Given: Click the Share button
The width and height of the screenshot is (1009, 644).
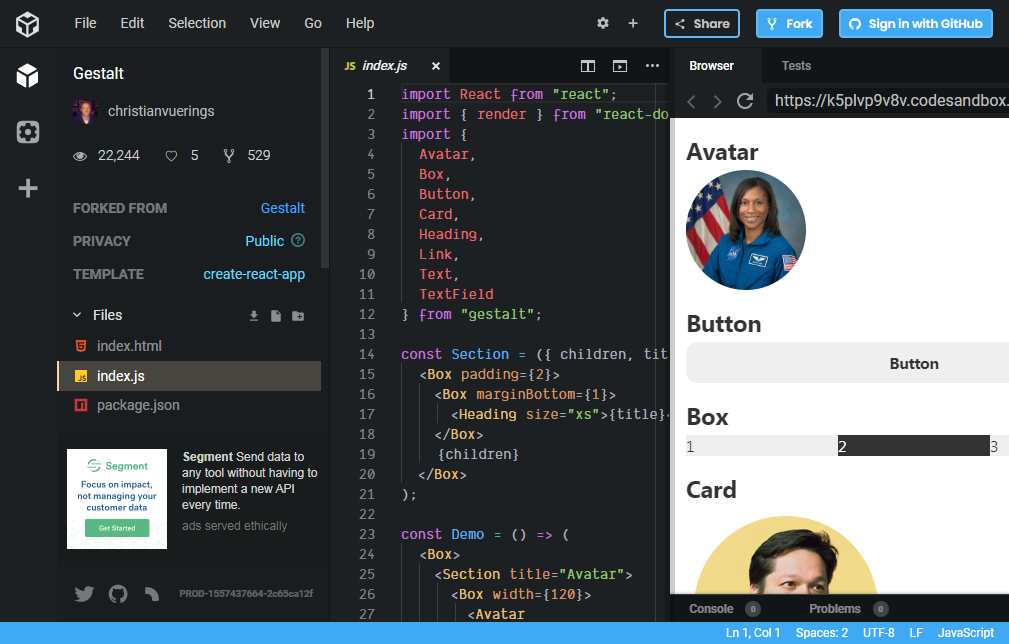Looking at the screenshot, I should [702, 24].
